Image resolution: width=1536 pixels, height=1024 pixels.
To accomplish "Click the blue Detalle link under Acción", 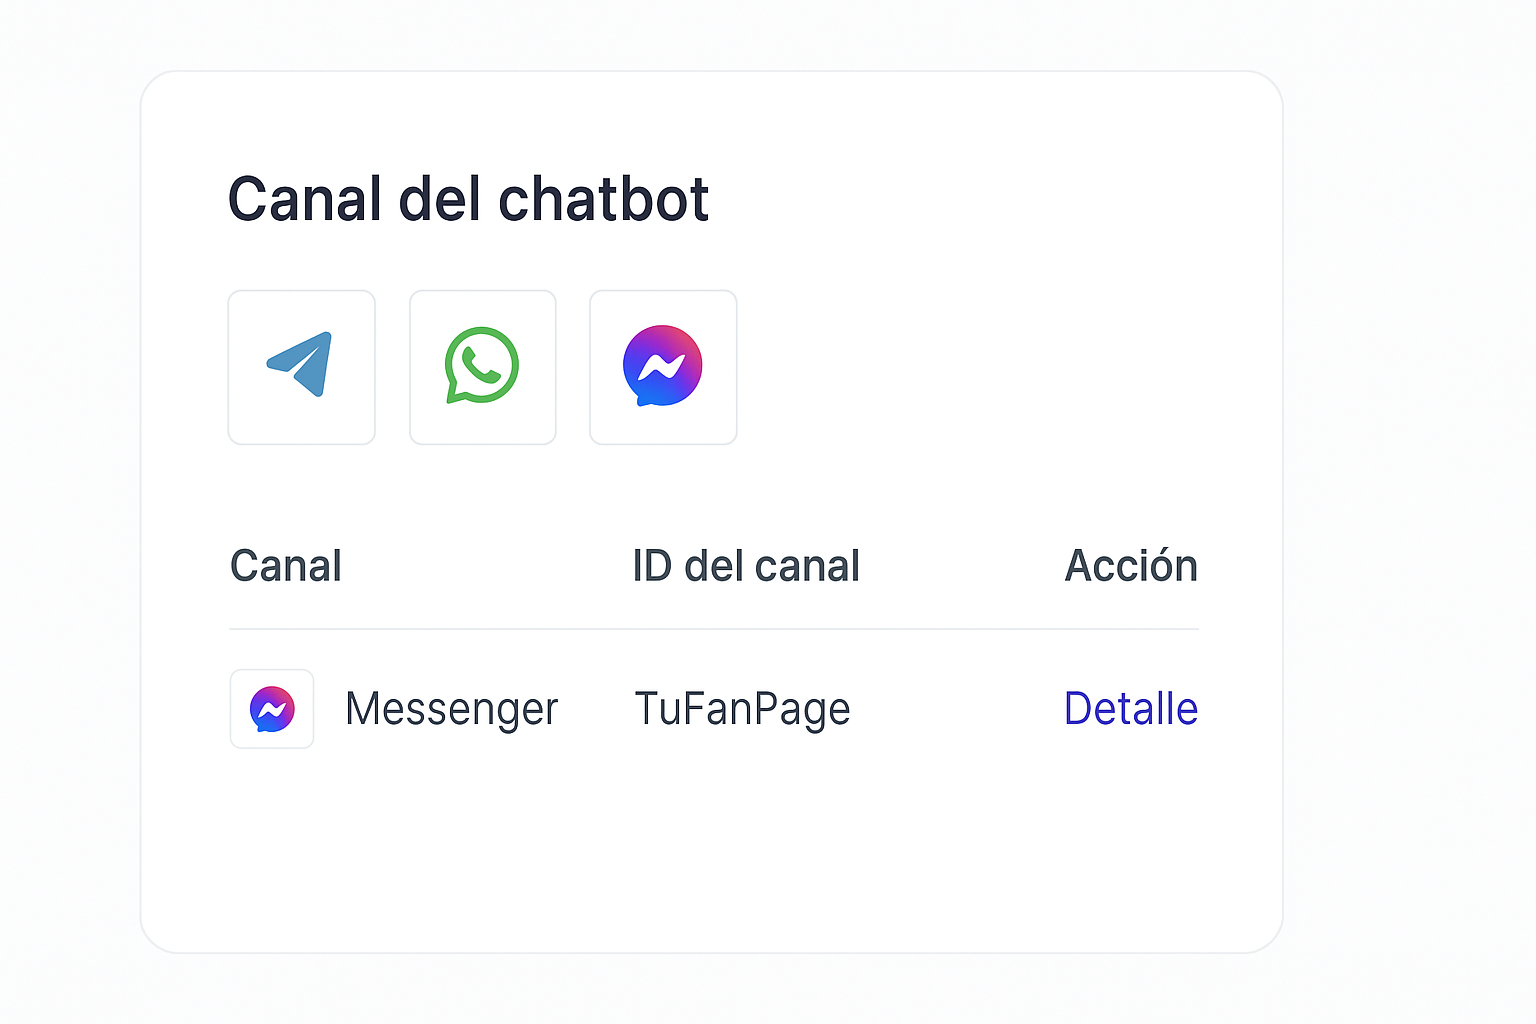I will 1130,709.
